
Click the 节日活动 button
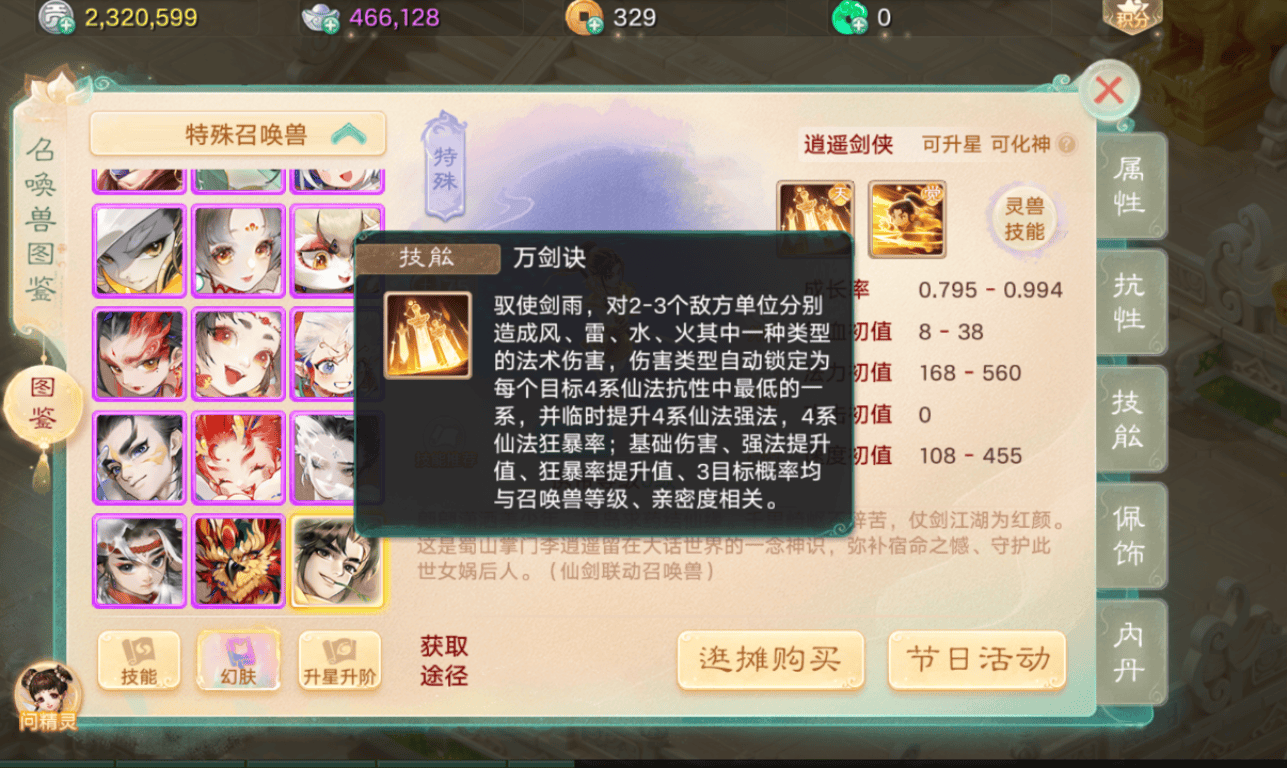(977, 660)
